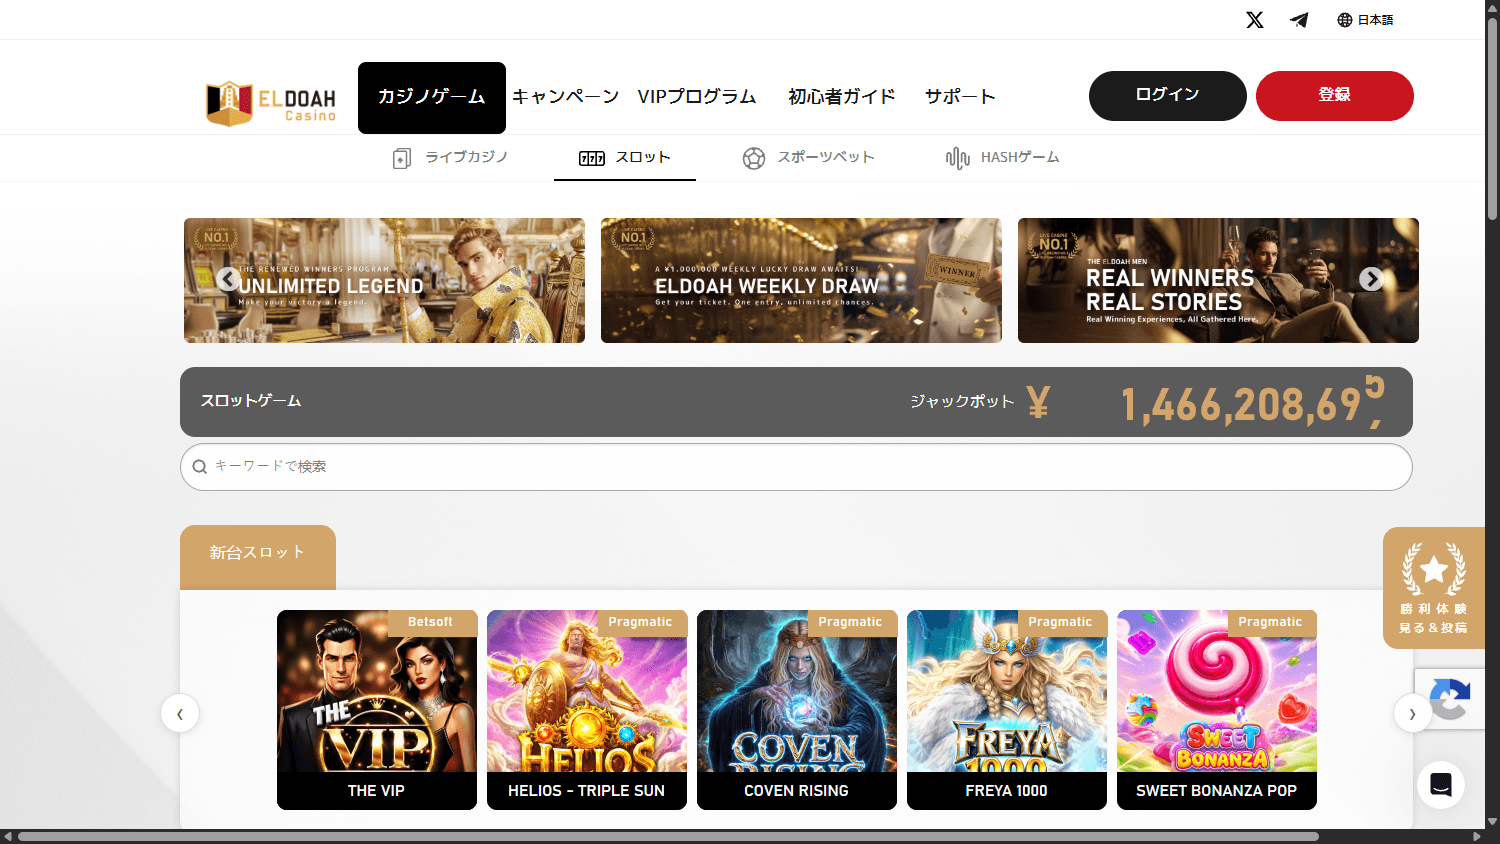Click the banner carousel next arrow
Viewport: 1500px width, 844px height.
point(1371,279)
